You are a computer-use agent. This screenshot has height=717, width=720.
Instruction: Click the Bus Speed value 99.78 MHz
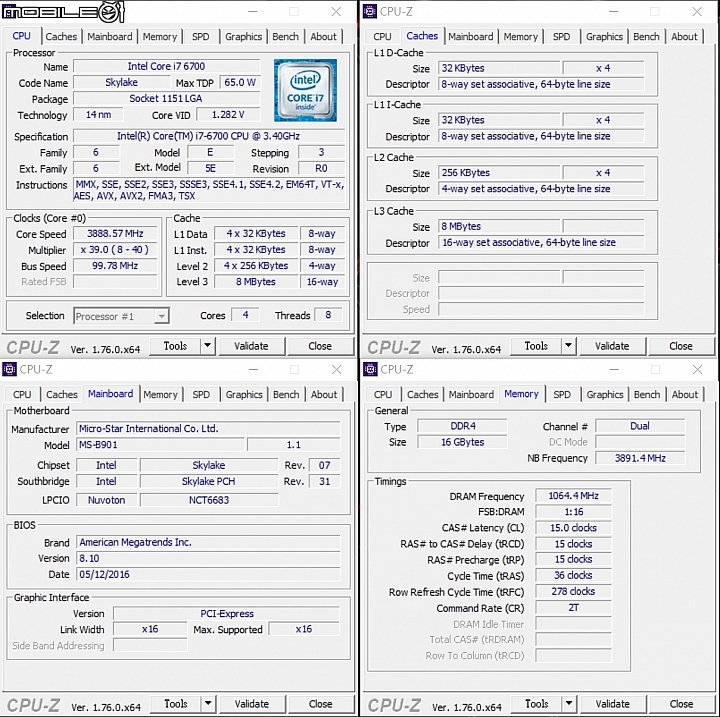click(x=115, y=265)
